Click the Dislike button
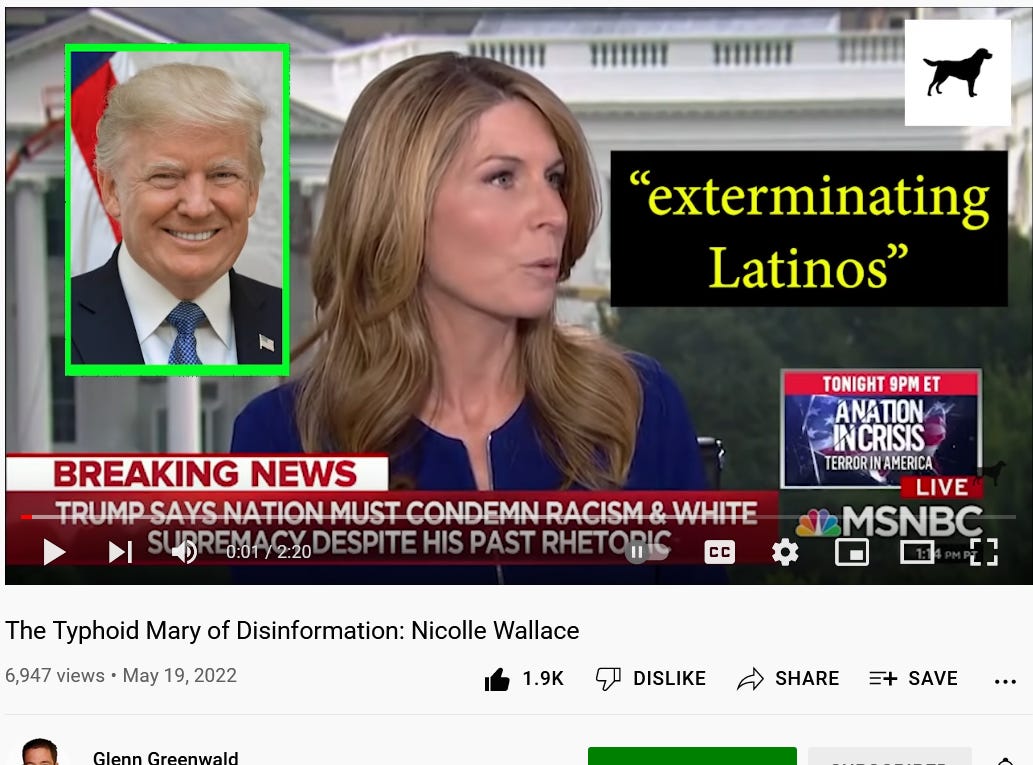 pyautogui.click(x=650, y=679)
